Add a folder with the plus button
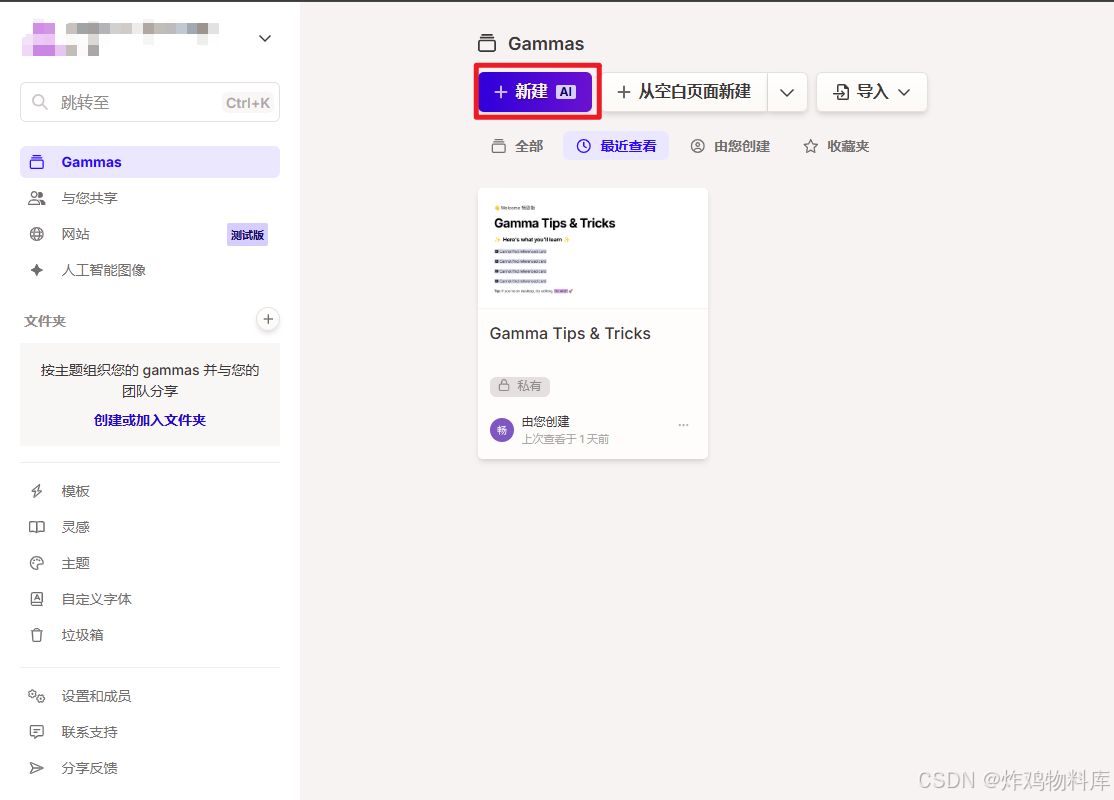 [x=268, y=320]
